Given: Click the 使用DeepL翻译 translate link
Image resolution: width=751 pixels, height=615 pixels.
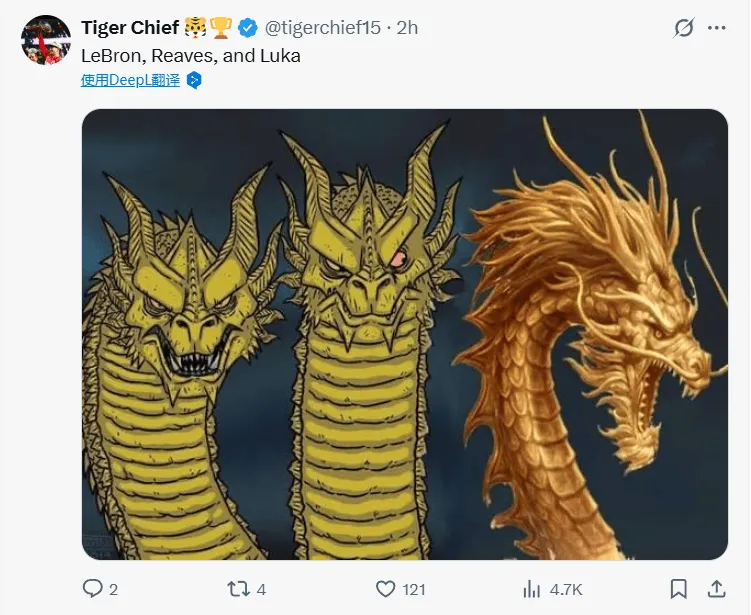Looking at the screenshot, I should click(131, 80).
